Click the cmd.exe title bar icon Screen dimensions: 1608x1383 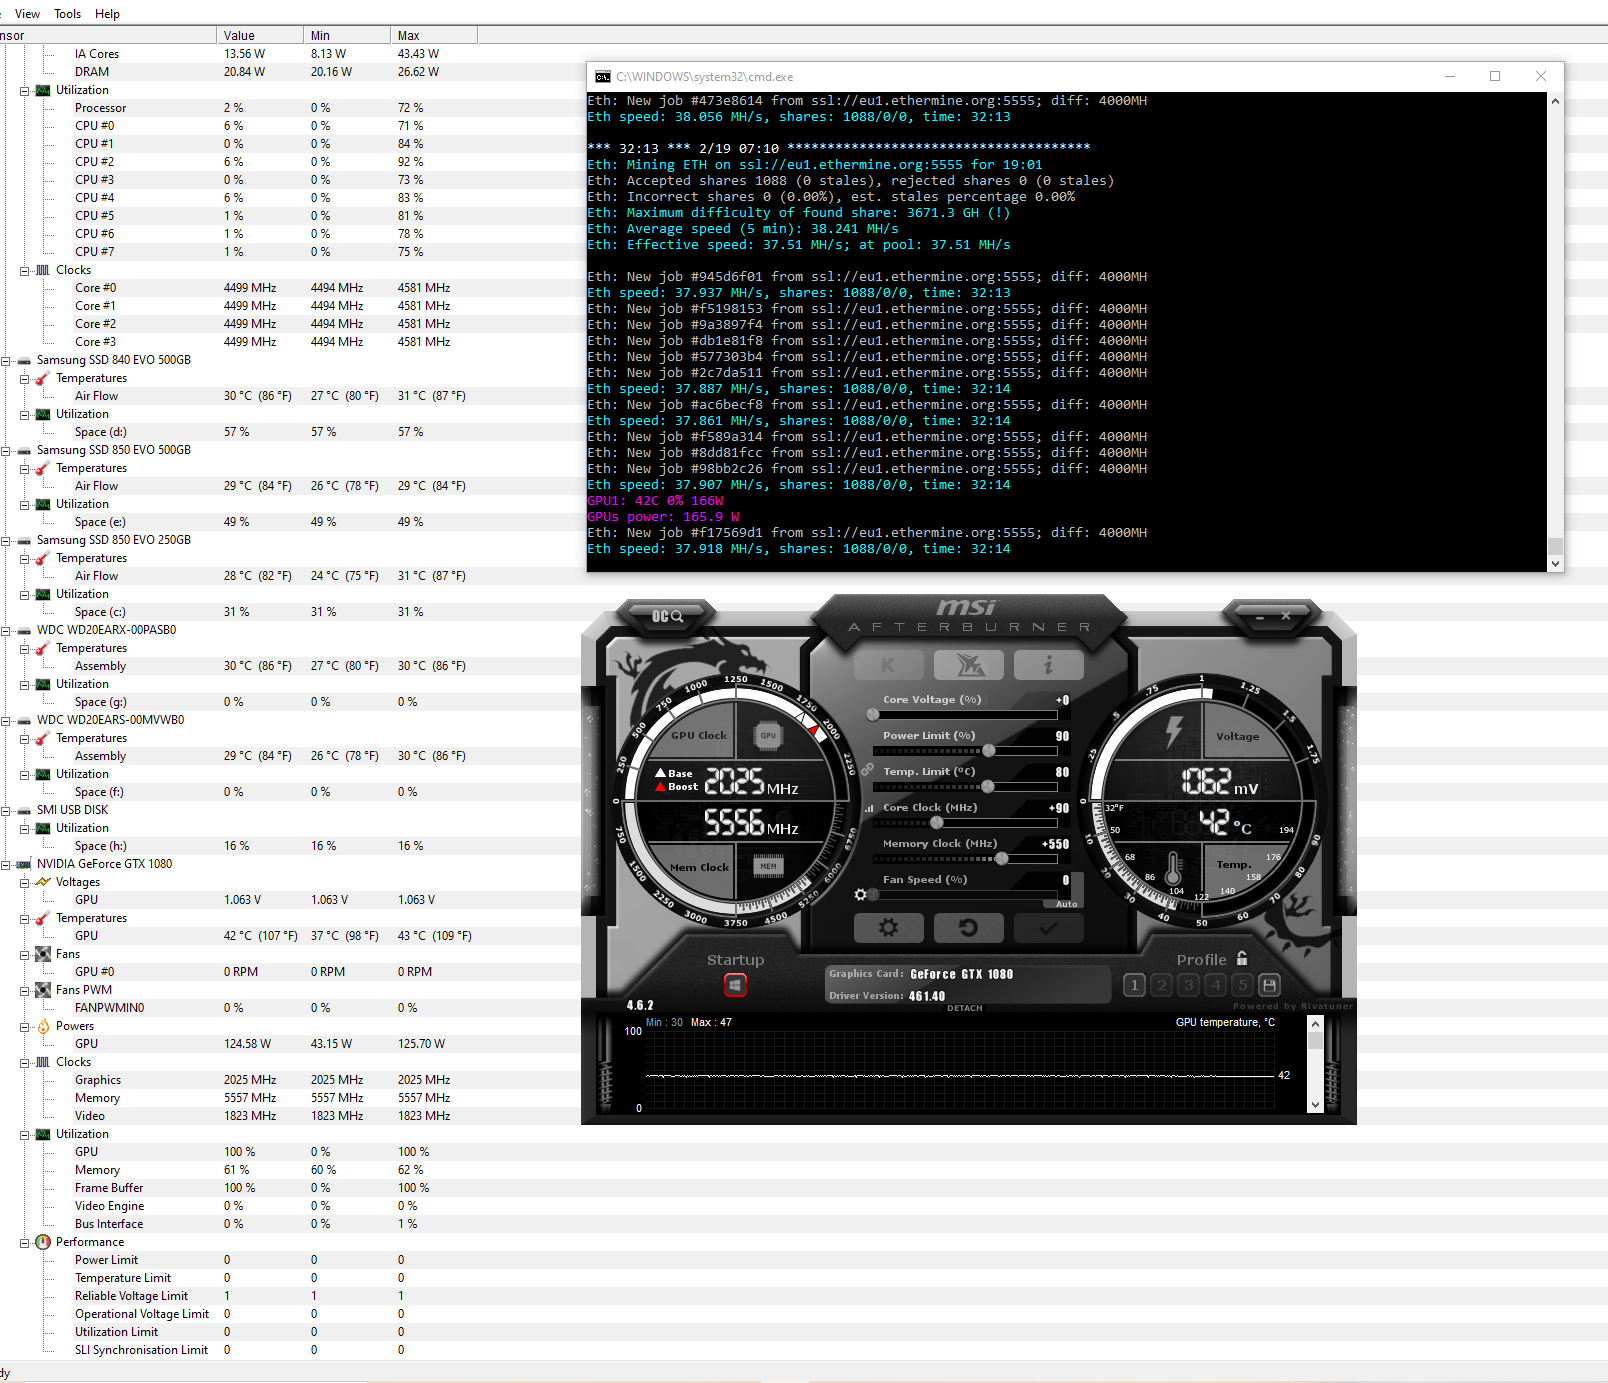click(x=602, y=77)
